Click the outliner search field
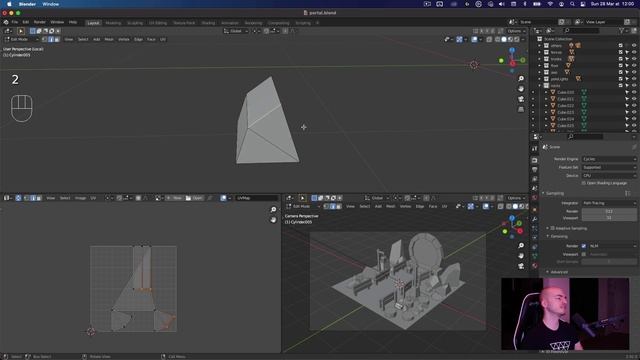 tap(581, 31)
